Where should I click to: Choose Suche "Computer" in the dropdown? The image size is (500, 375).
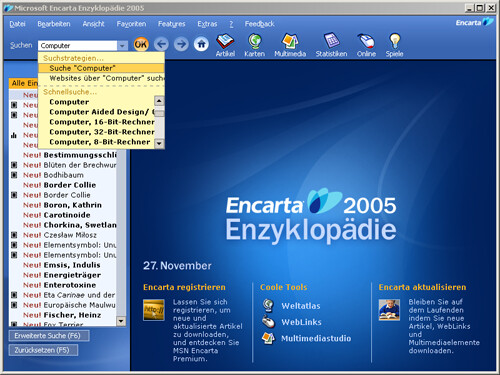click(x=101, y=68)
